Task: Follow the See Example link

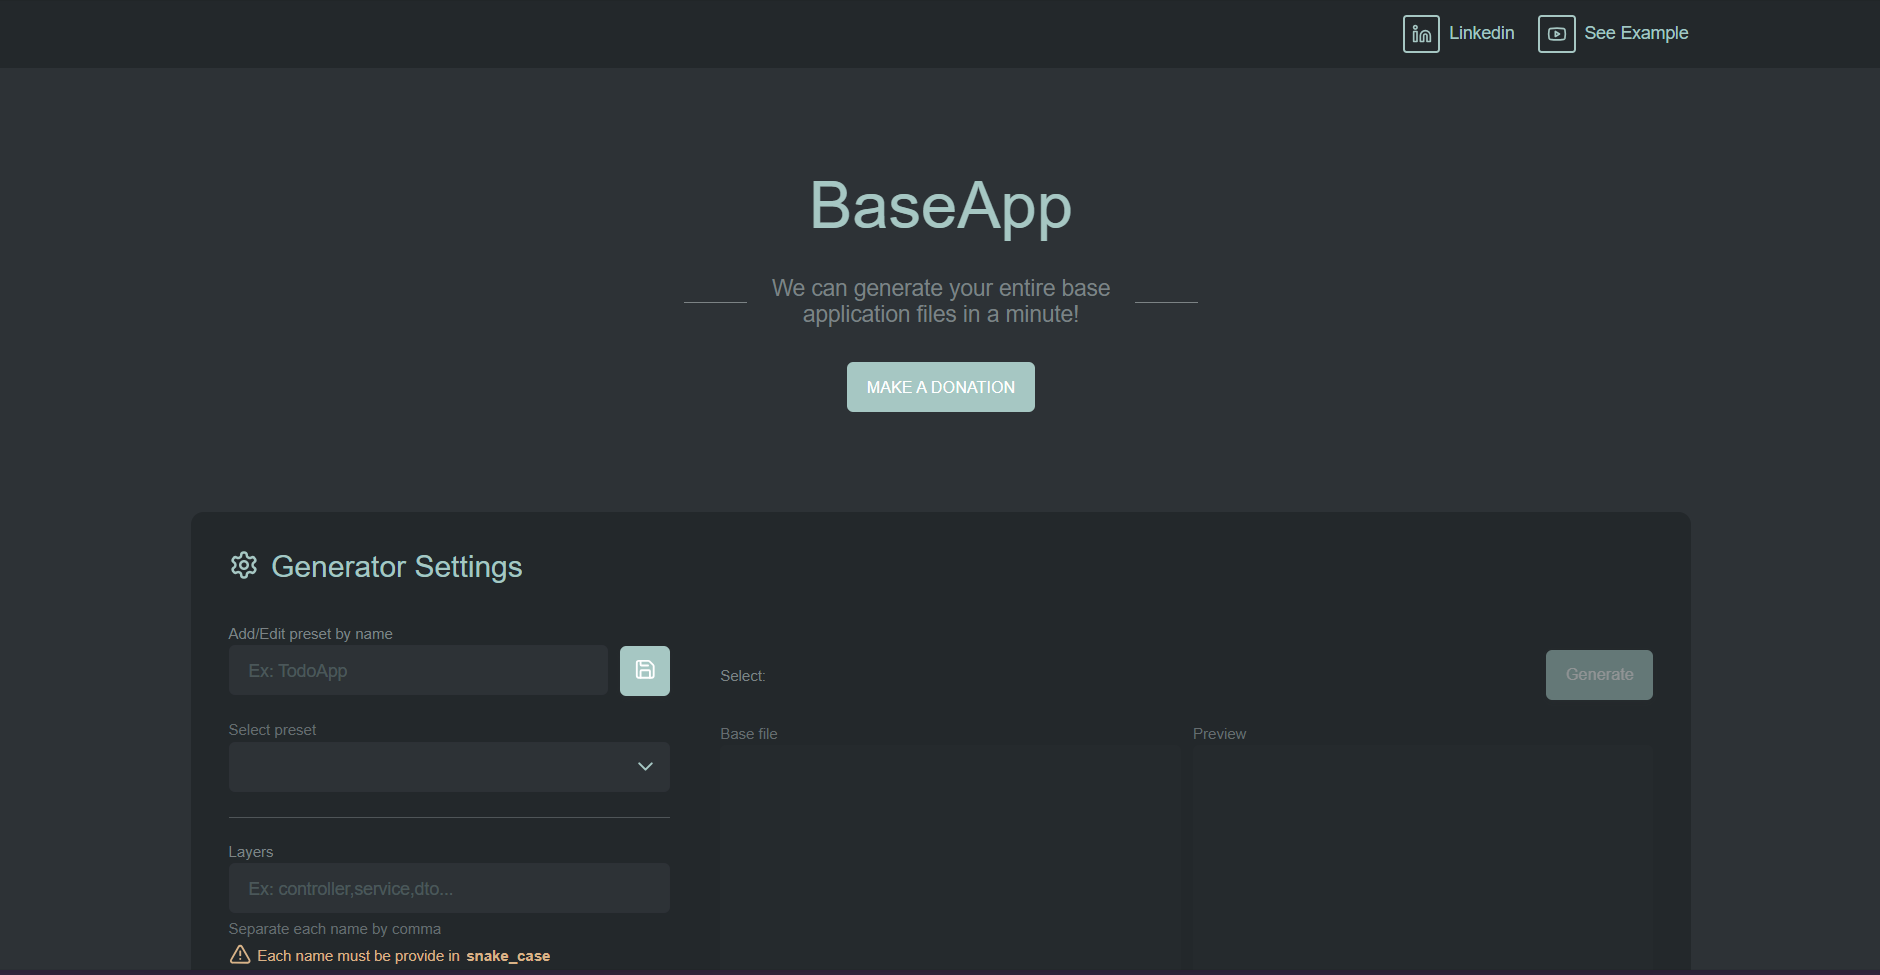Action: coord(1636,33)
